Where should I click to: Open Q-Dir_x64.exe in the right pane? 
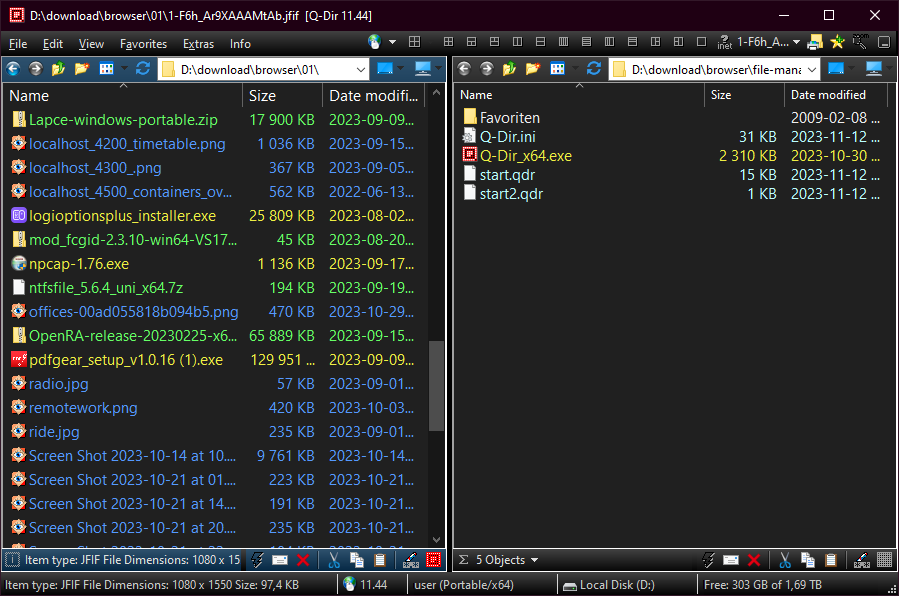pyautogui.click(x=525, y=156)
